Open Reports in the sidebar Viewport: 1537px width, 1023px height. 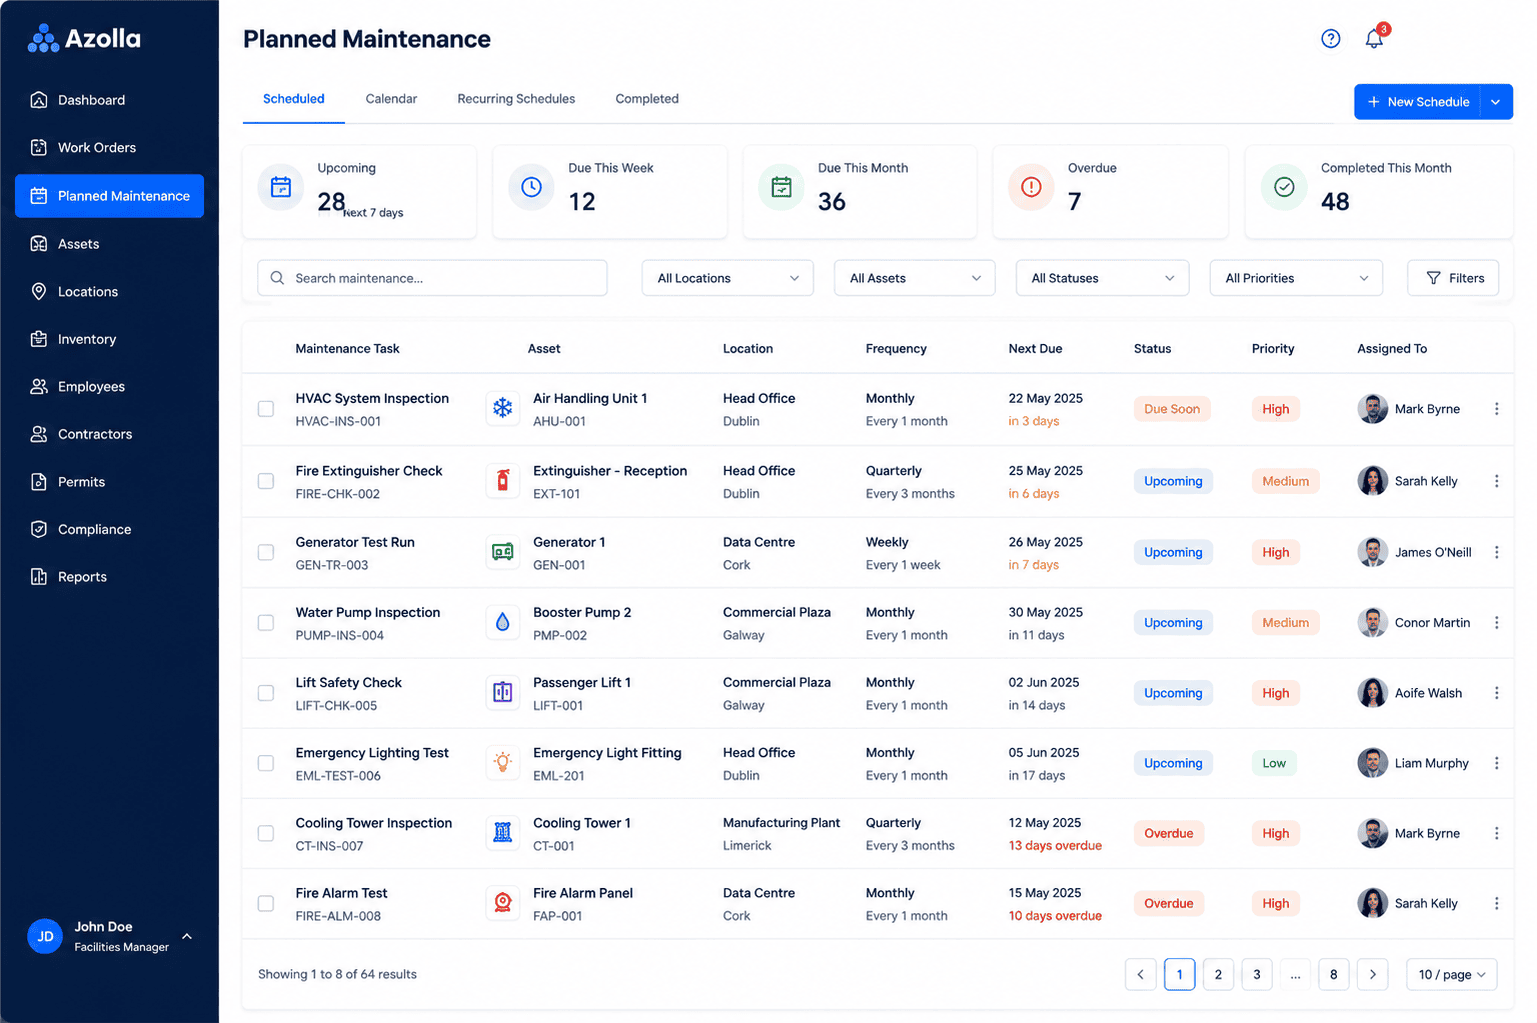click(x=109, y=577)
